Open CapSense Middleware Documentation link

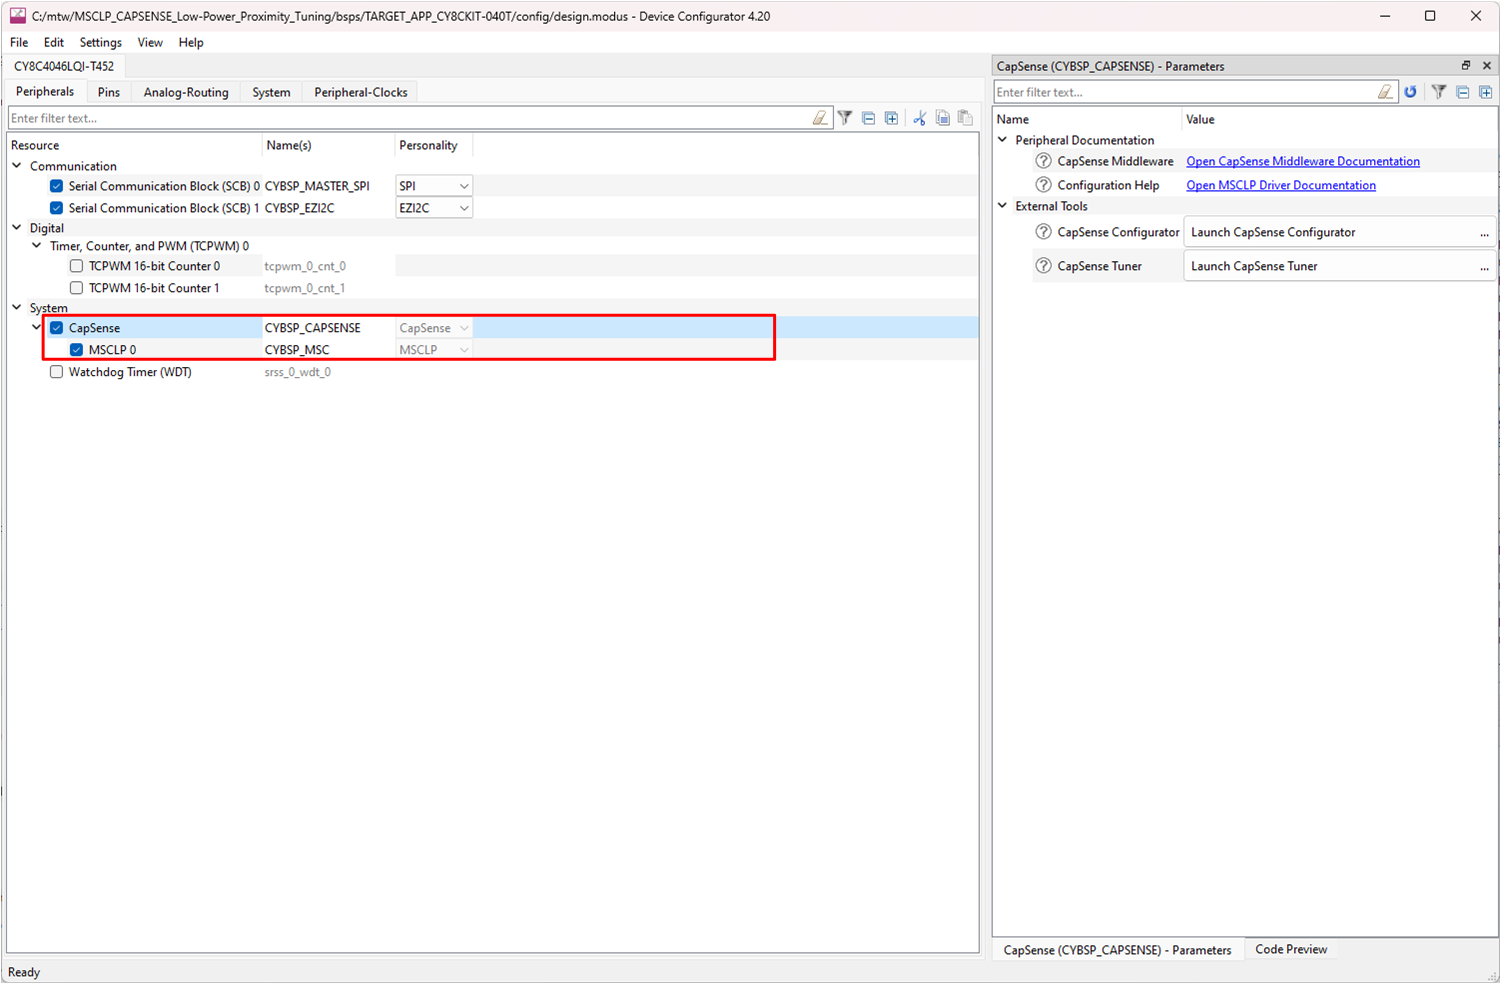point(1303,161)
